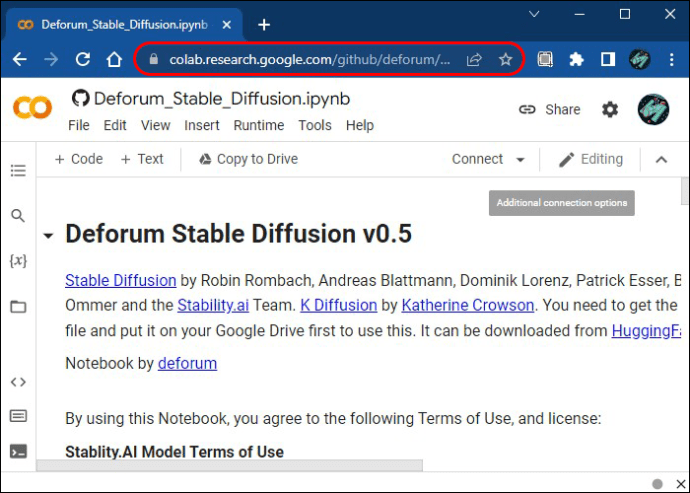This screenshot has height=493, width=690.
Task: Open the Runtime menu
Action: (259, 125)
